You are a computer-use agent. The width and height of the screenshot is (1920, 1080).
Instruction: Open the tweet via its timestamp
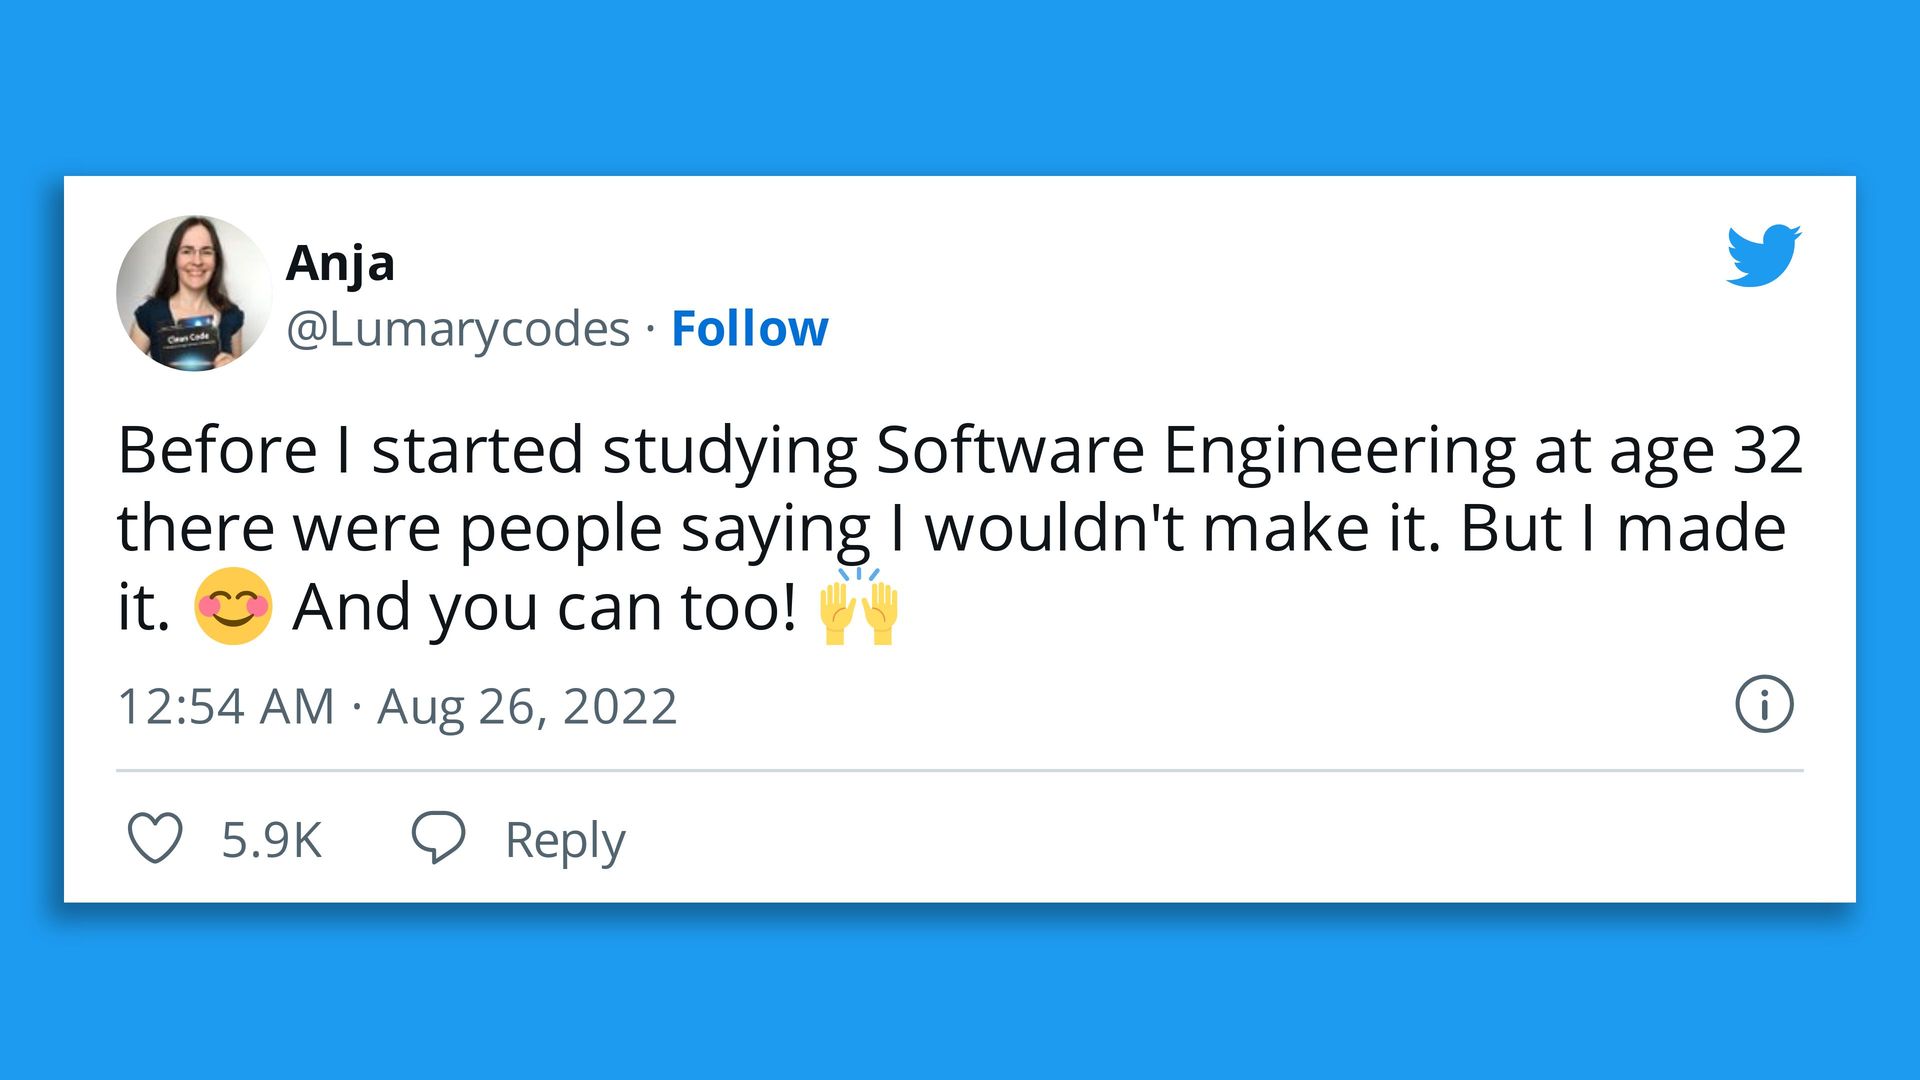pos(228,706)
